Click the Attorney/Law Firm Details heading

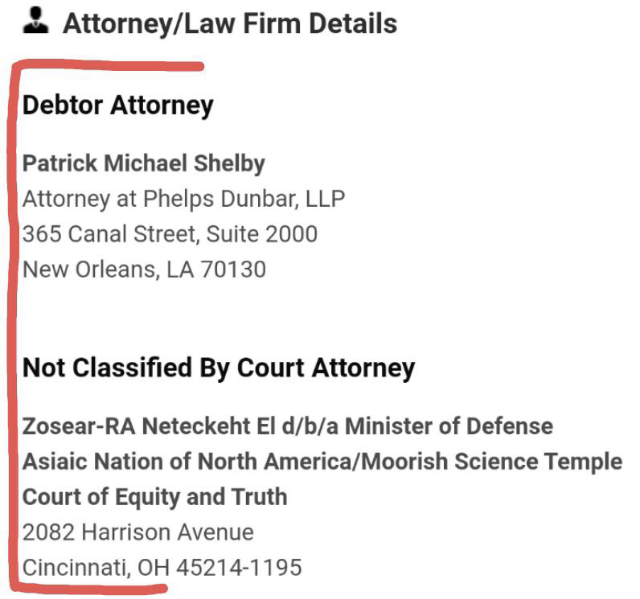230,24
